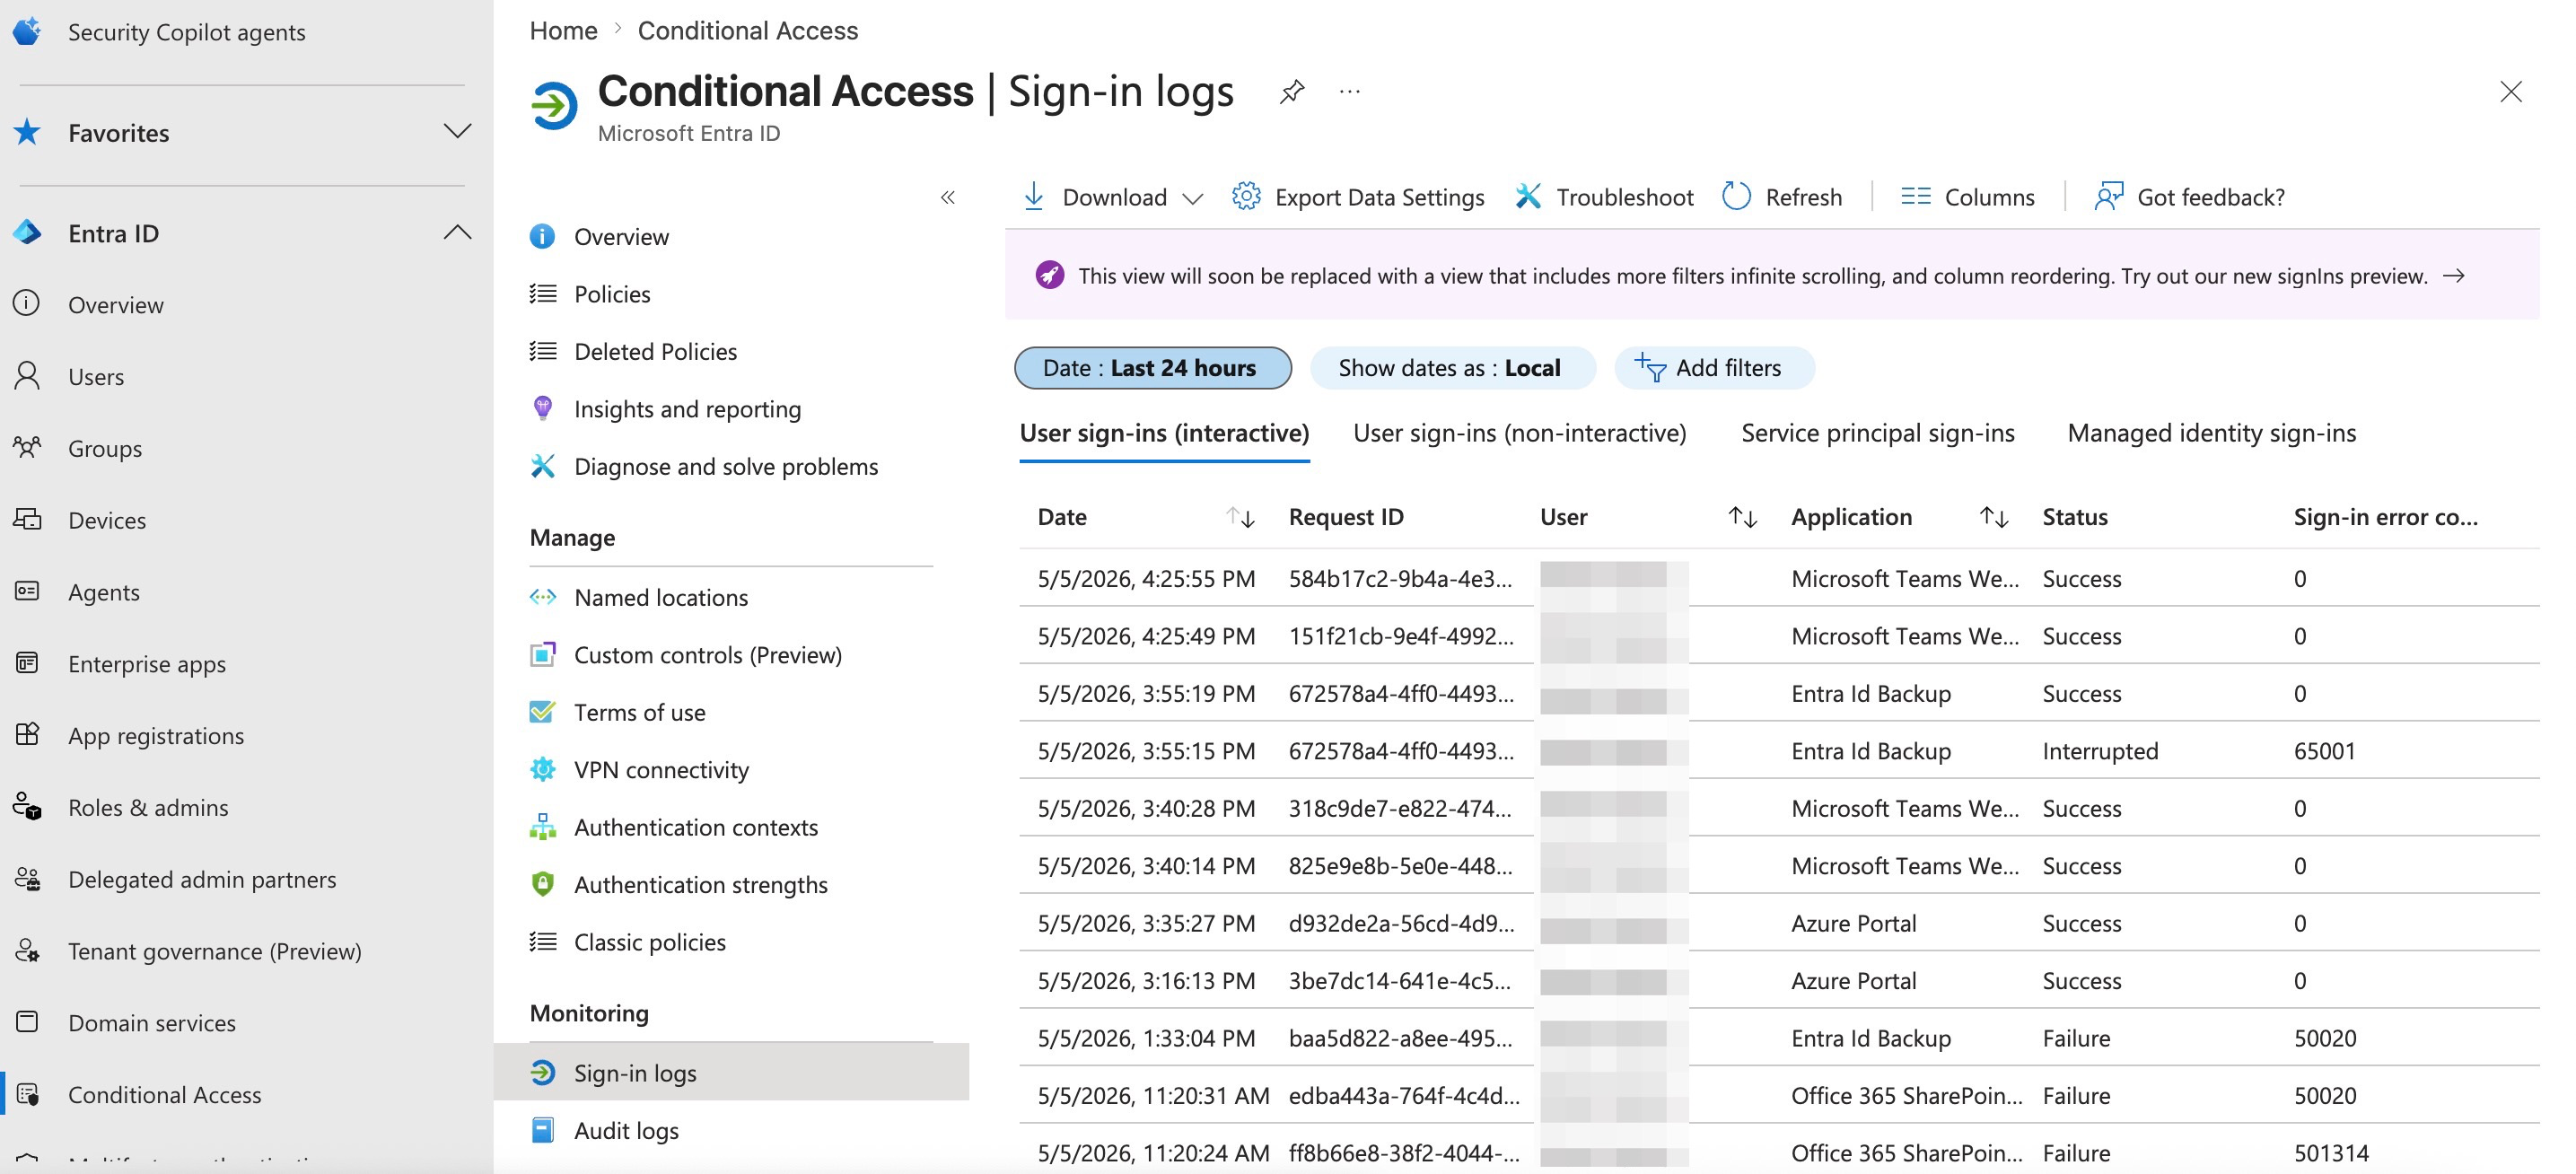Open sign-in row with Interrupted status
The image size is (2576, 1174).
[x=1779, y=751]
